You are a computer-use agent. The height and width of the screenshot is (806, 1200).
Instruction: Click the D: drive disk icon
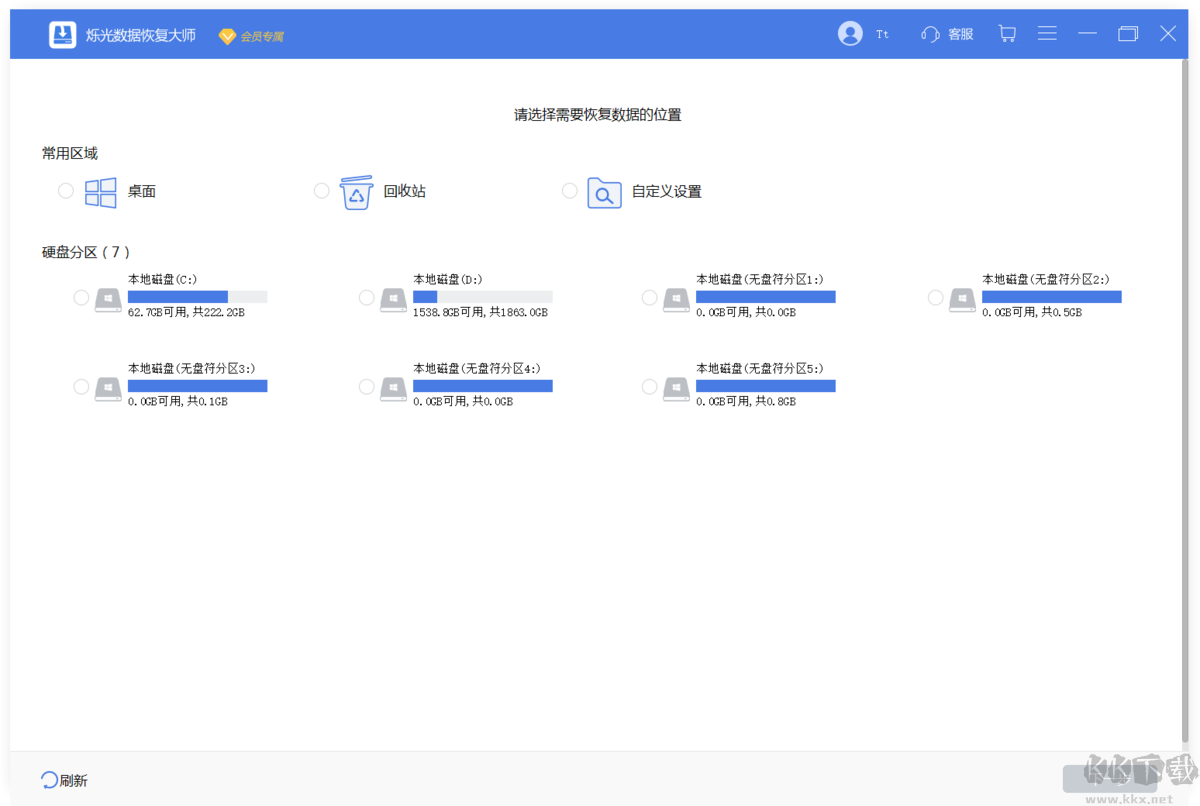pos(392,299)
